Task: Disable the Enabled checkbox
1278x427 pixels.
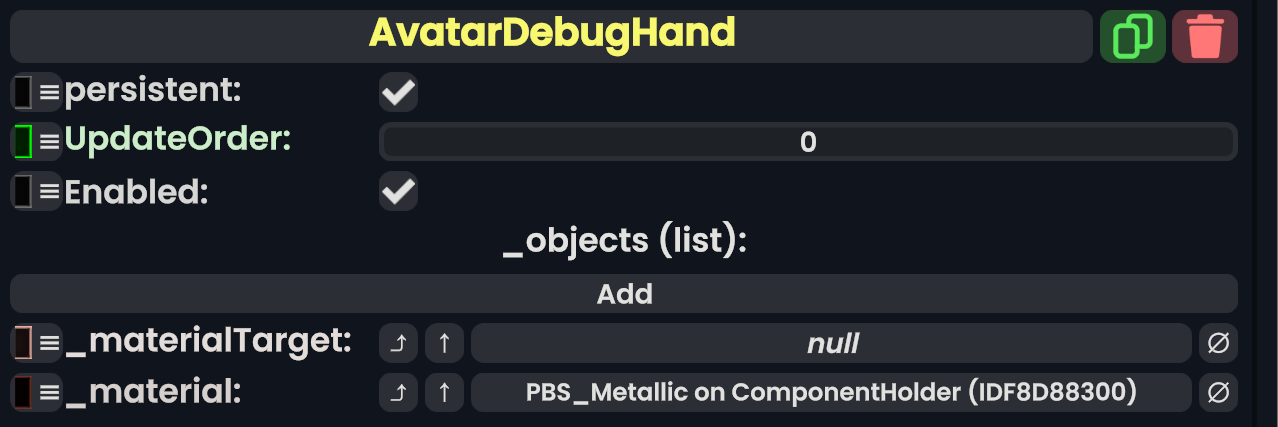Action: [x=398, y=191]
